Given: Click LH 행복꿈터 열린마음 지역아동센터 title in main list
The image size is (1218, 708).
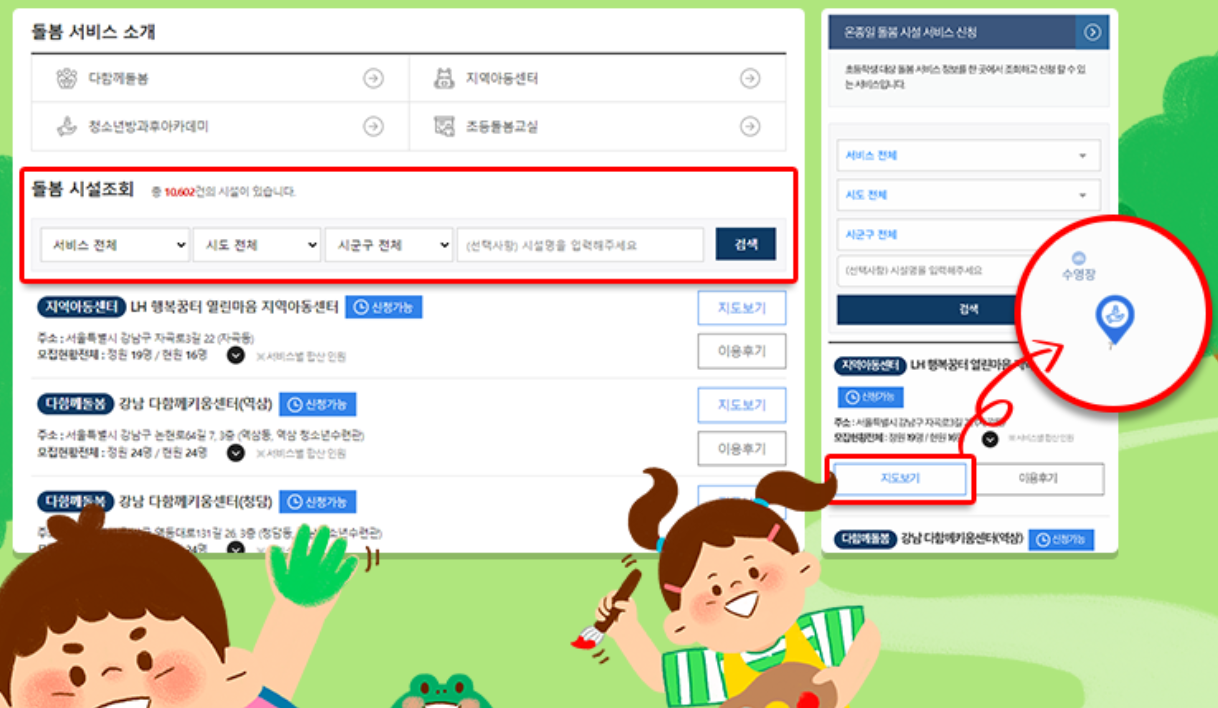Looking at the screenshot, I should click(x=234, y=306).
